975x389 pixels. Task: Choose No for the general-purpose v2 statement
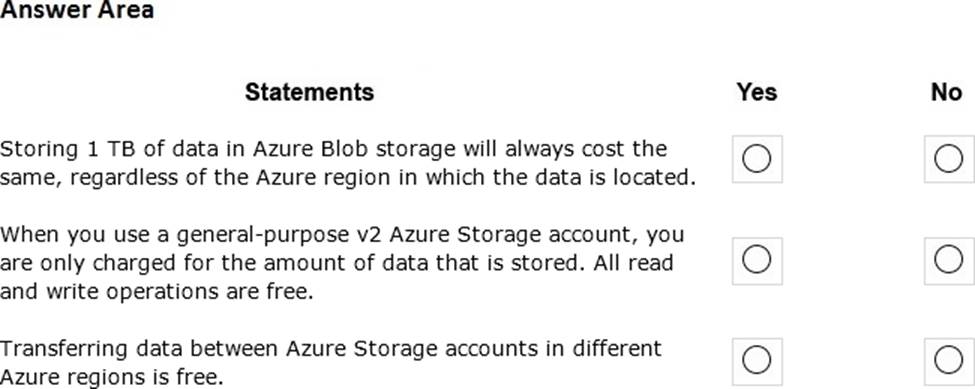click(x=948, y=260)
